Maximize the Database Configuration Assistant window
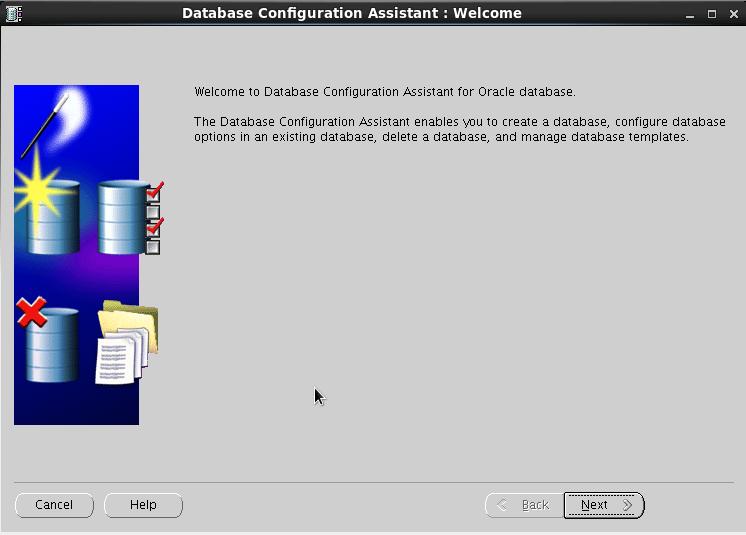 pos(712,14)
